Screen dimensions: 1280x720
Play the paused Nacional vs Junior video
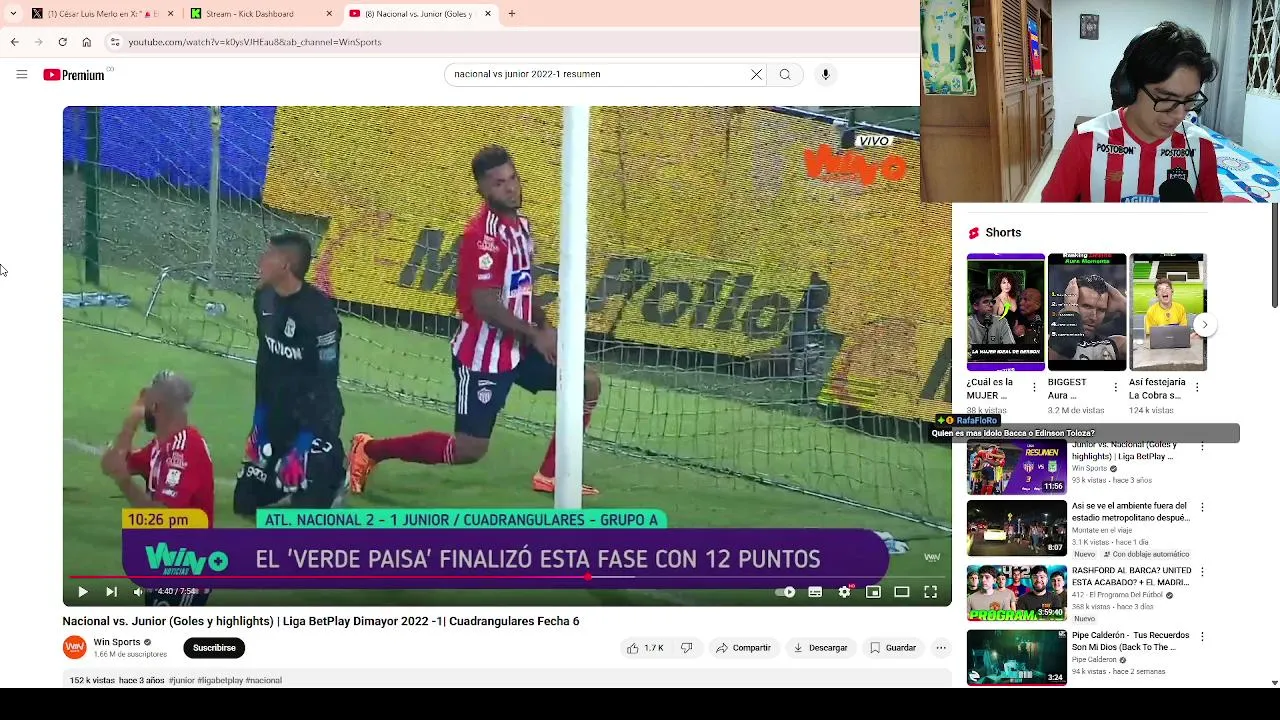[83, 592]
